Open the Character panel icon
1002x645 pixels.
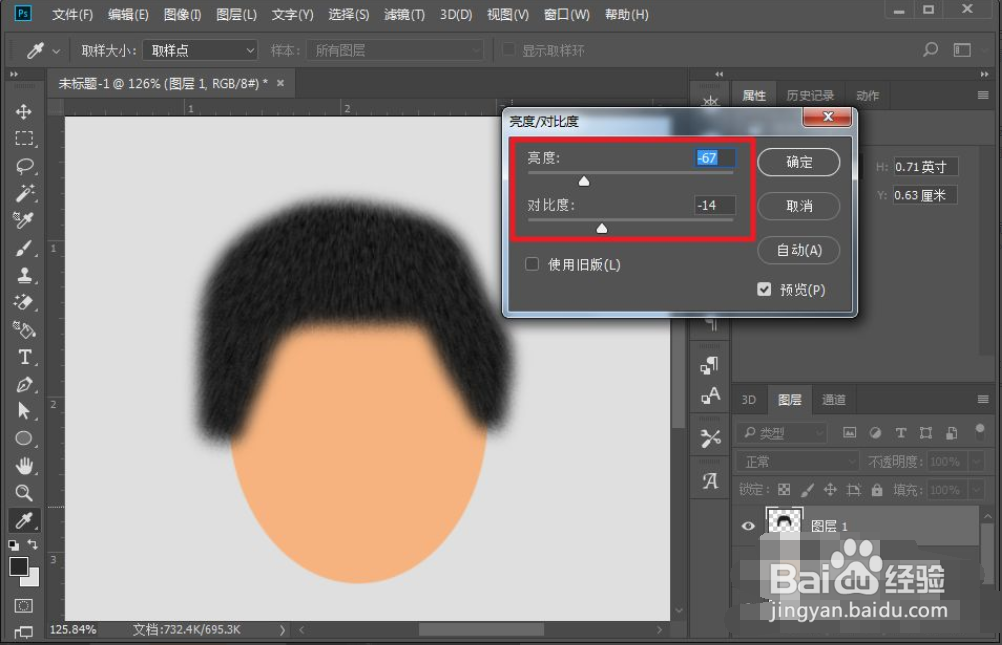(710, 396)
